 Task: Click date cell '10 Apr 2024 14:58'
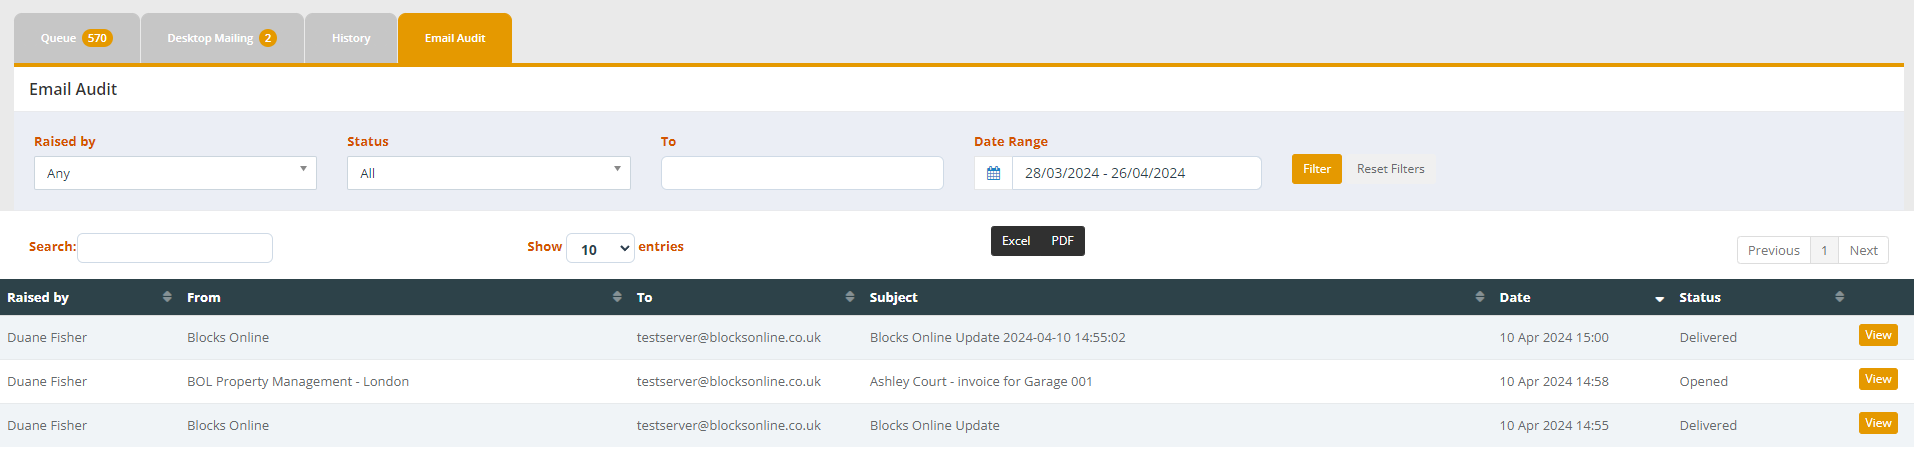1554,382
